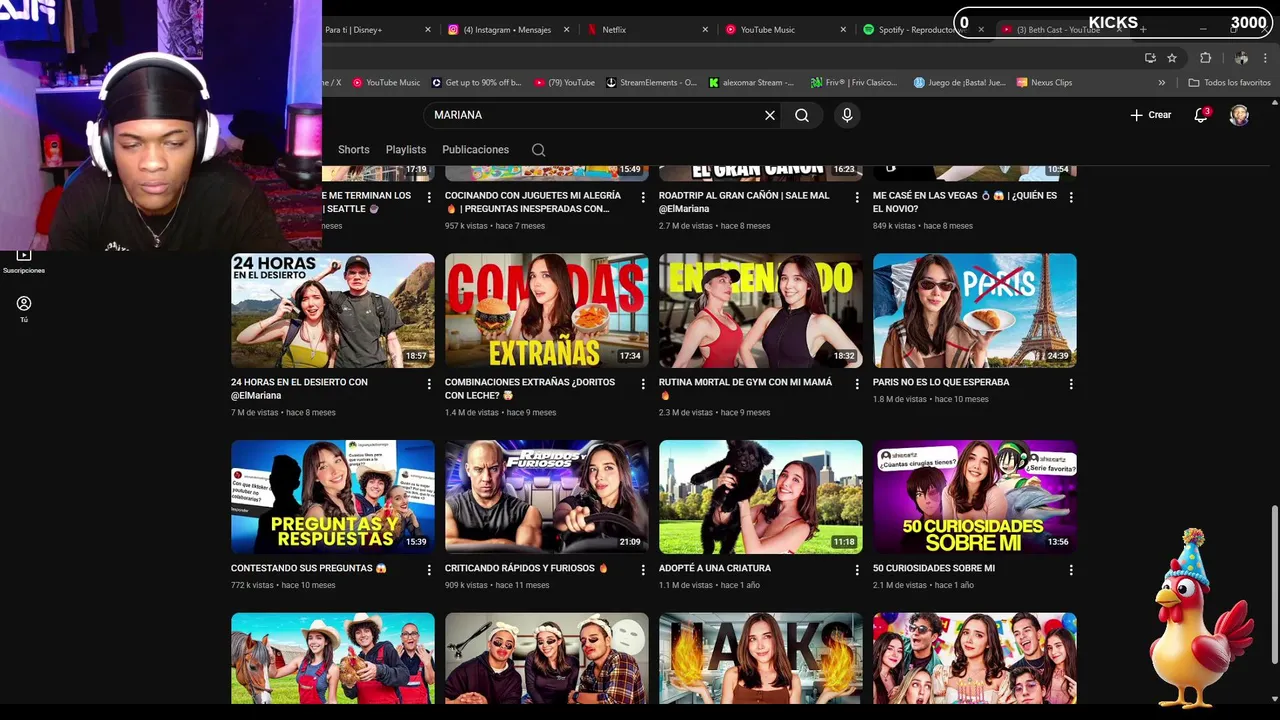Switch to the Playlists channel tab

[x=406, y=149]
